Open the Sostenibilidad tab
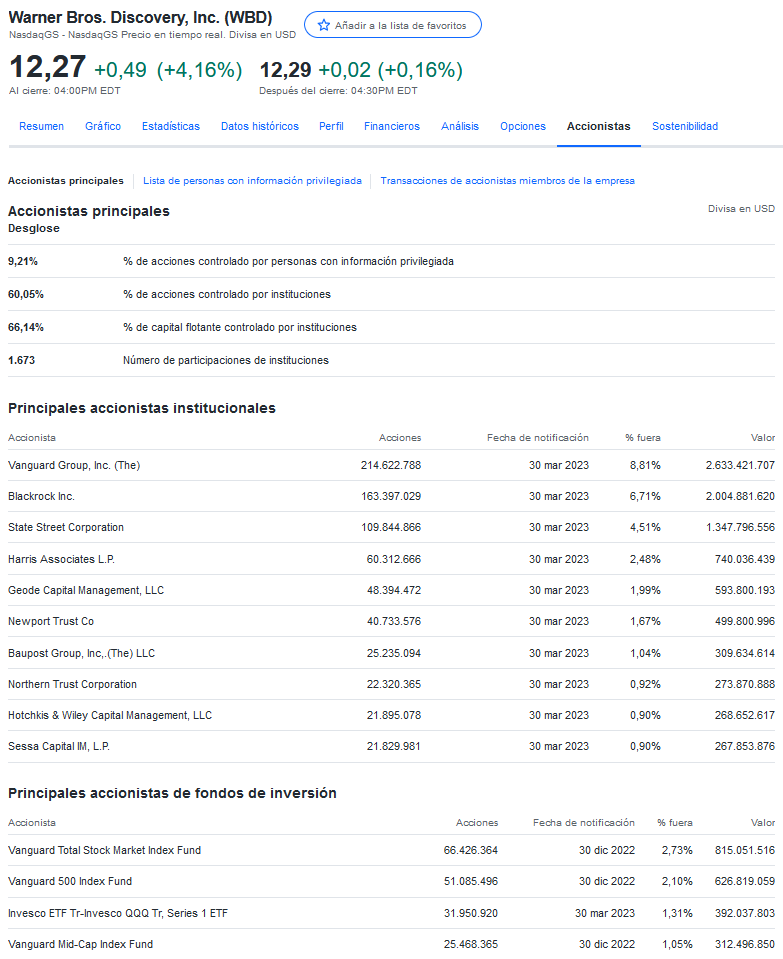 pos(685,126)
